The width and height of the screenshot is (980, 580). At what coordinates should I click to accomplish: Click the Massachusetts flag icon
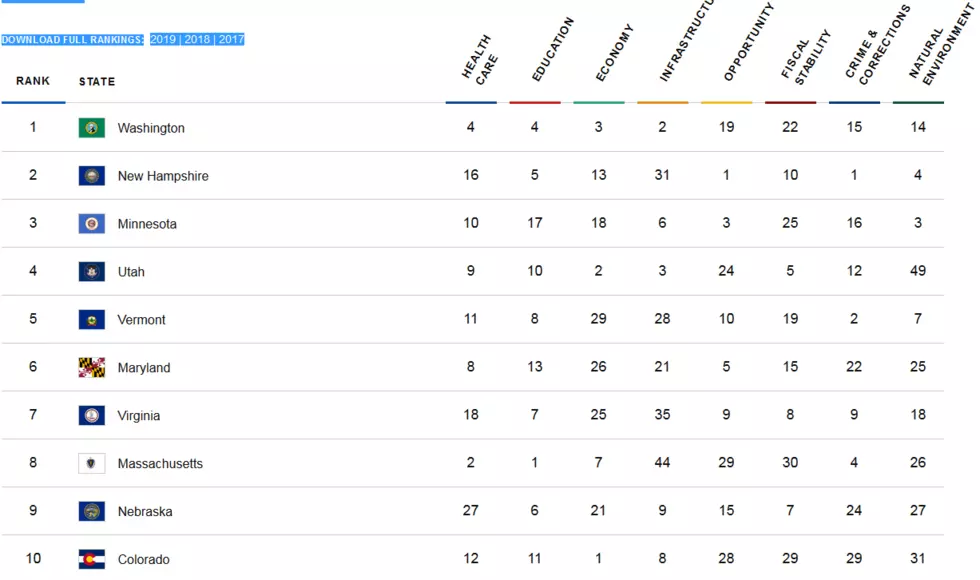coord(91,463)
